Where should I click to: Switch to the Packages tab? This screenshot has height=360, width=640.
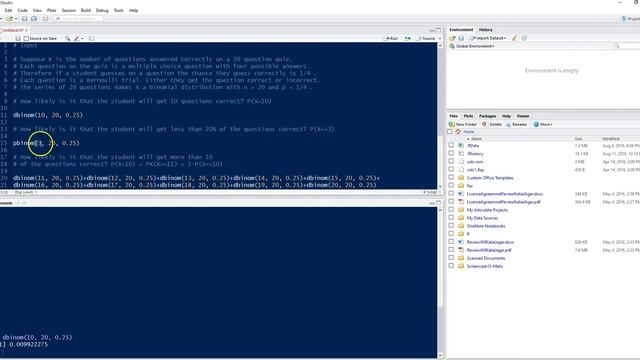(x=487, y=116)
